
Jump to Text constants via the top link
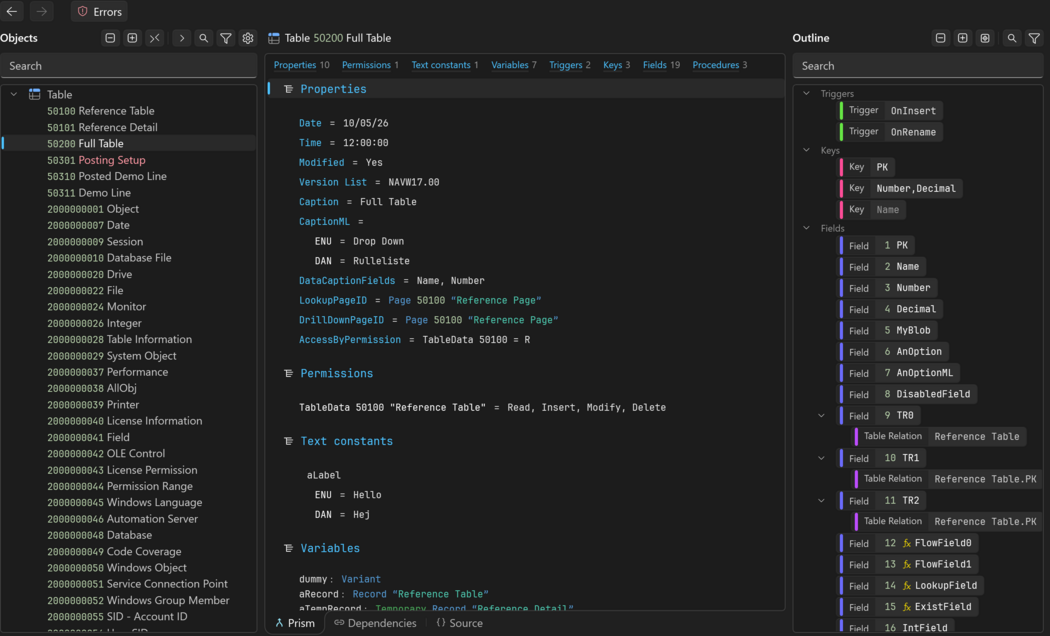click(x=441, y=65)
